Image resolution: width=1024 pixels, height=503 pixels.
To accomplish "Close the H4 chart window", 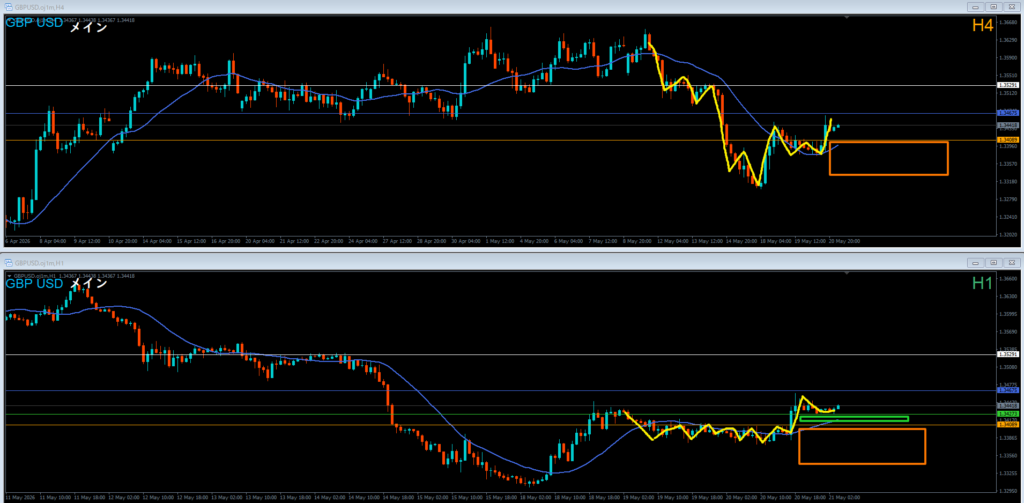I will [x=1010, y=7].
